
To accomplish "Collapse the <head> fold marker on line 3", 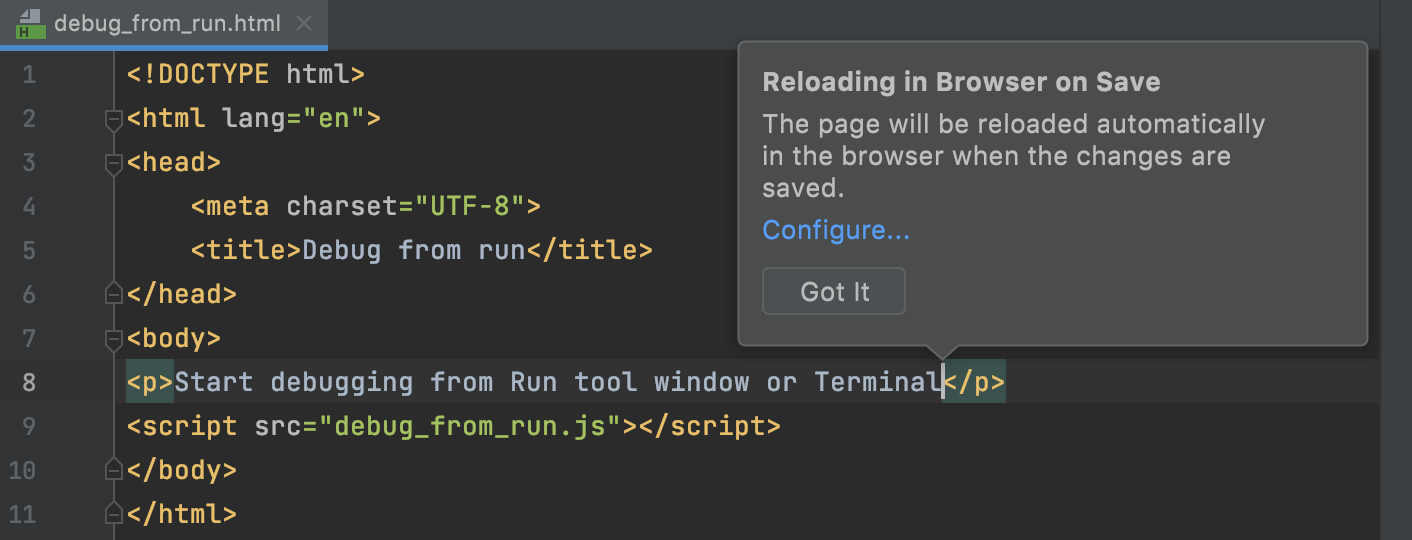I will tap(113, 164).
